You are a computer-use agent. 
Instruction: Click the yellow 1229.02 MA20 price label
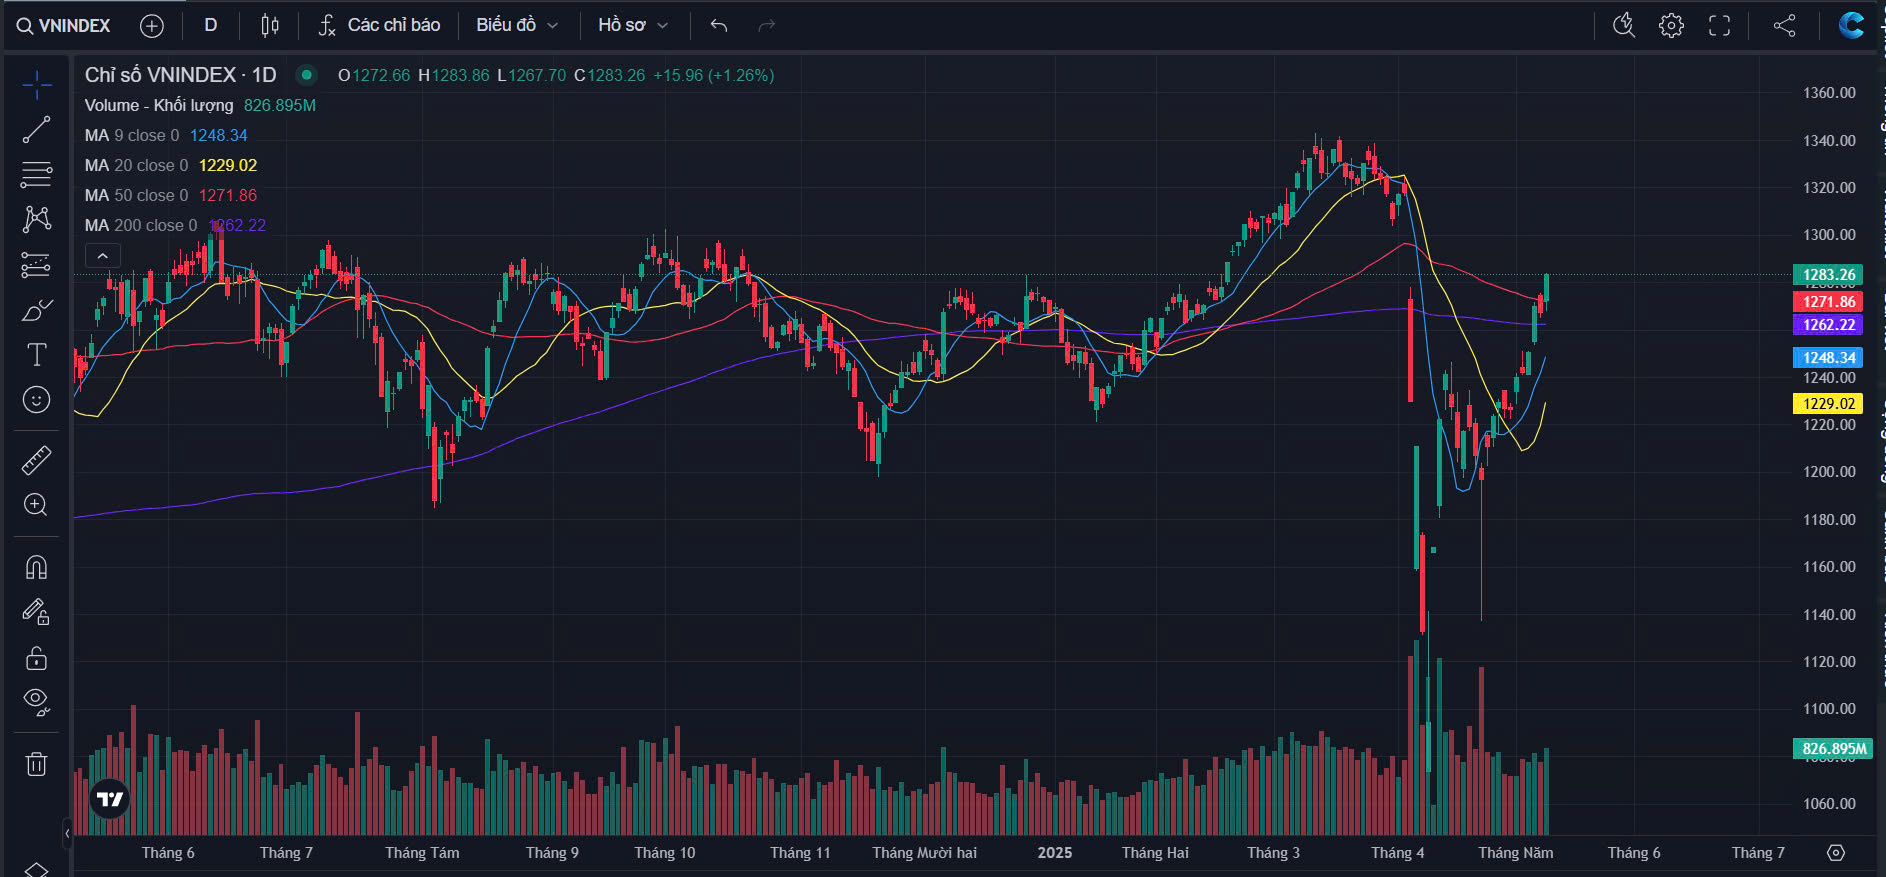coord(1828,404)
